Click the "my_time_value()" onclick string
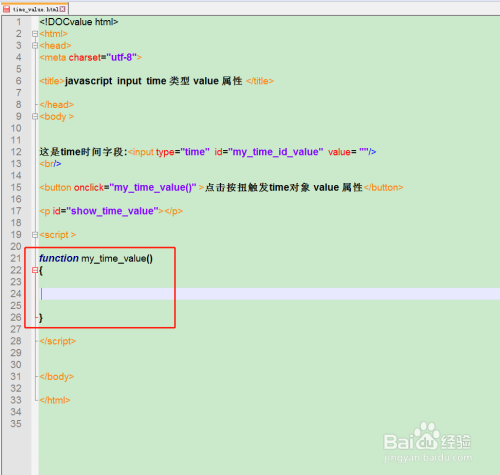 click(x=153, y=187)
